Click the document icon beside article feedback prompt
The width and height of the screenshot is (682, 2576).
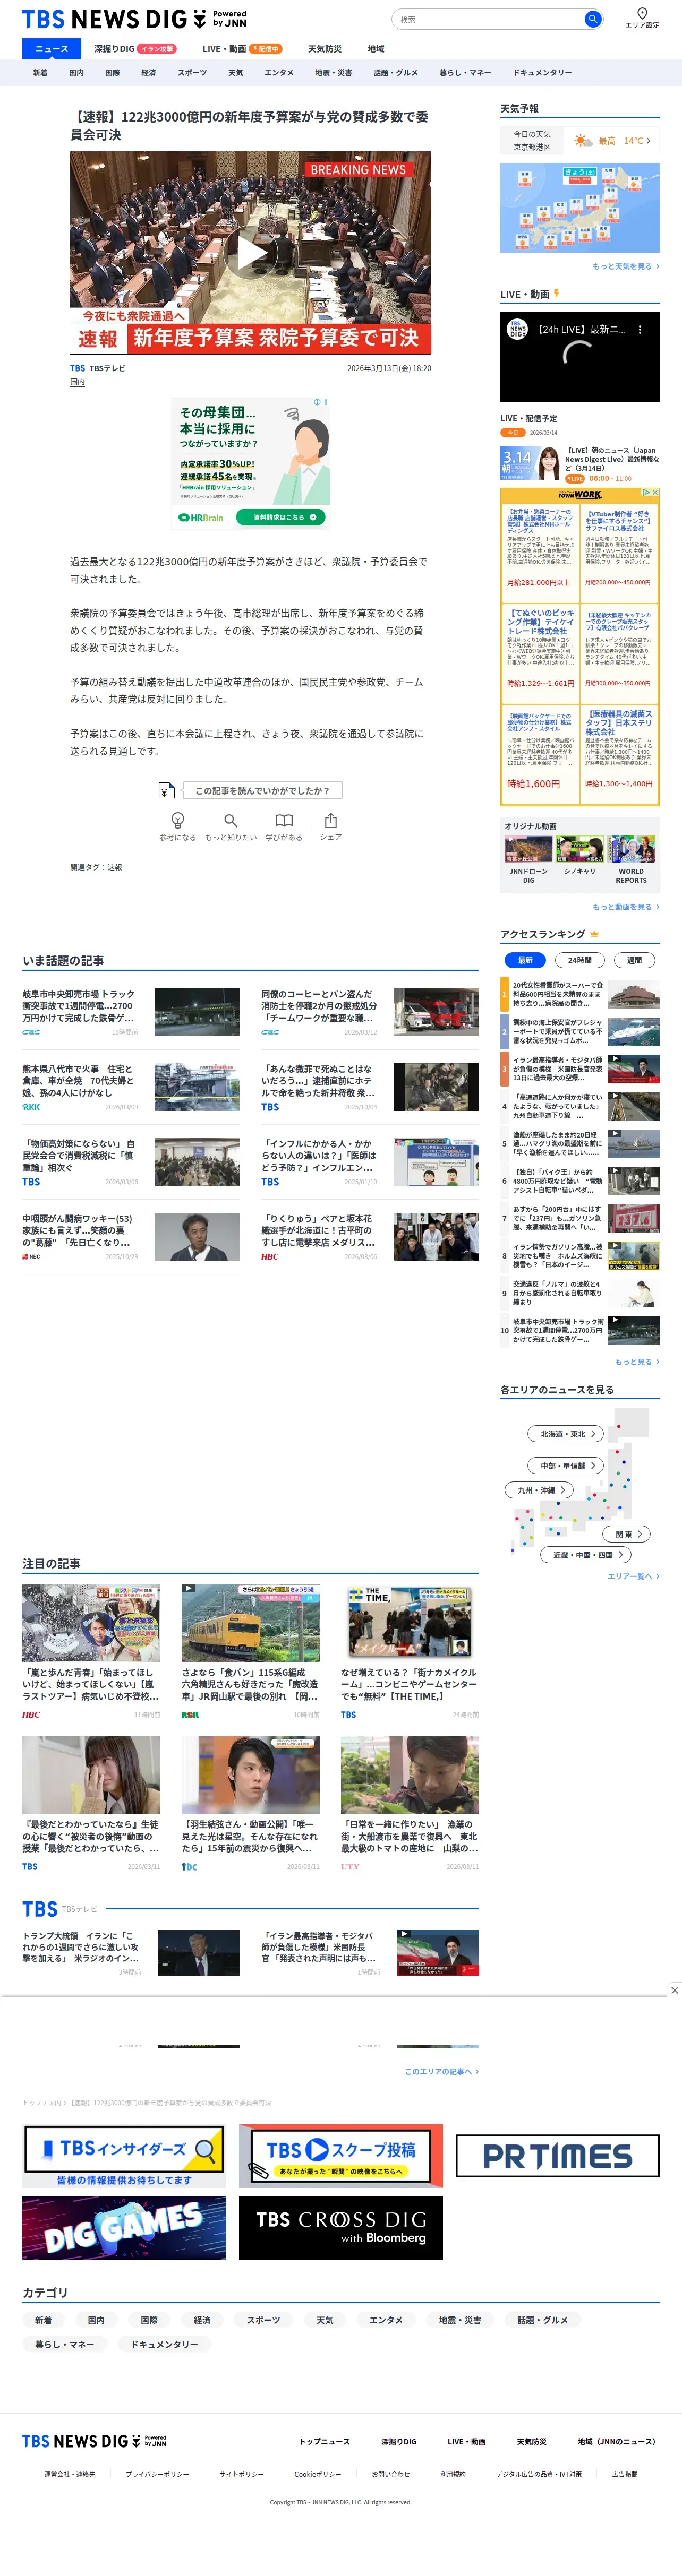click(167, 791)
